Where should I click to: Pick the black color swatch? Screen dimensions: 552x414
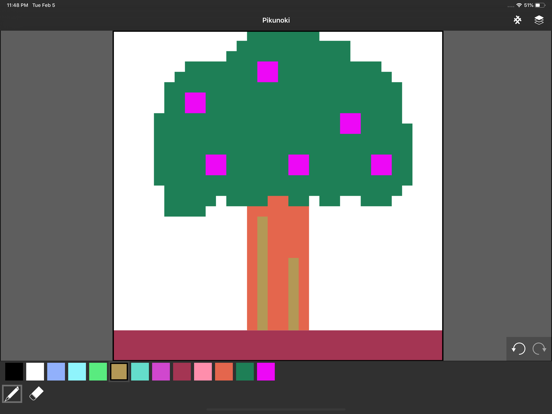click(x=14, y=372)
